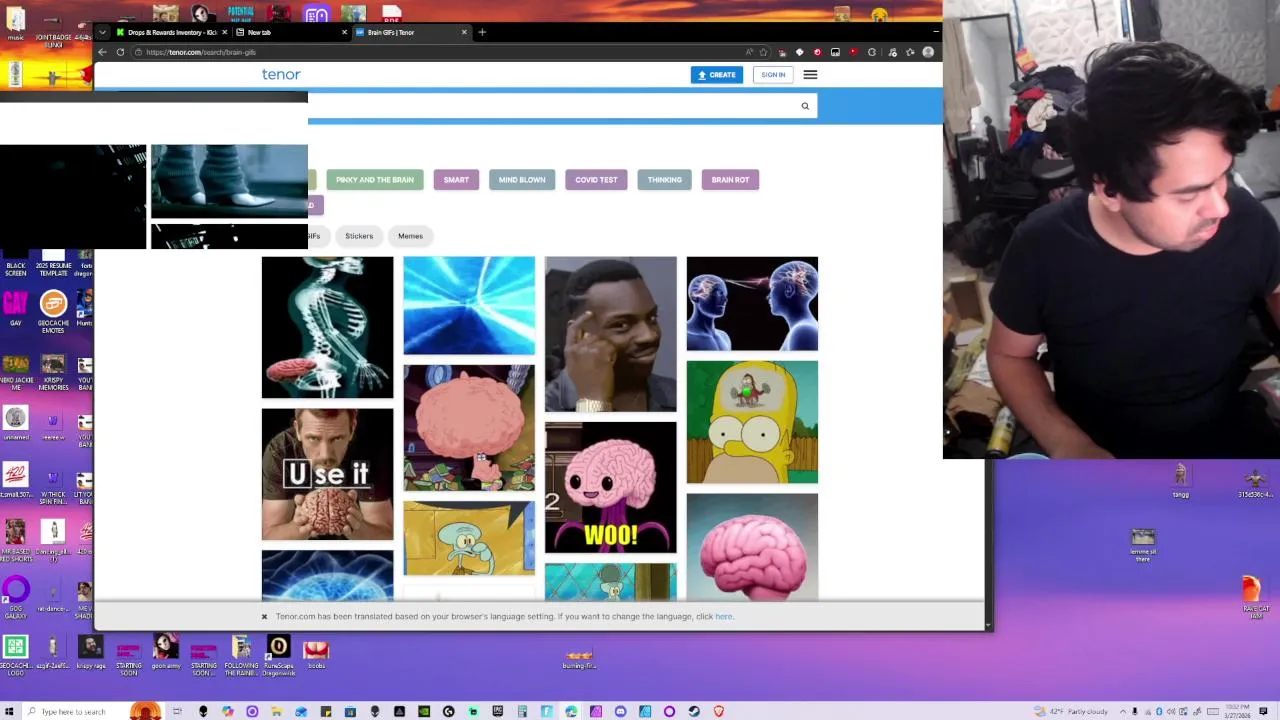Select the PINKY AND THE BRAIN tag

click(x=375, y=180)
